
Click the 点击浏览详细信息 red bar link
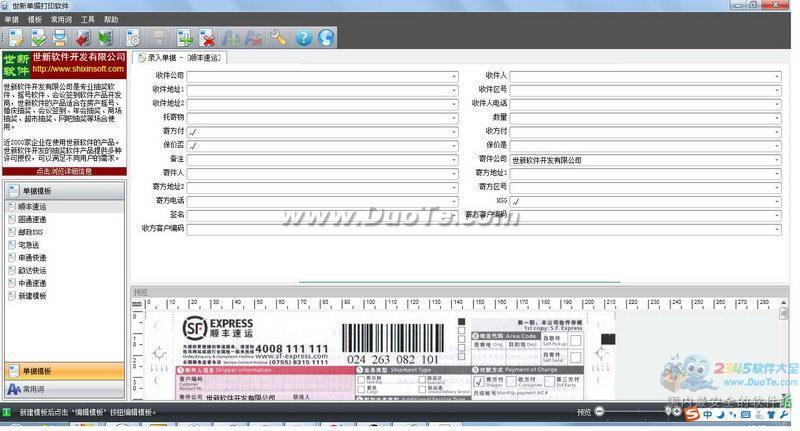point(64,171)
